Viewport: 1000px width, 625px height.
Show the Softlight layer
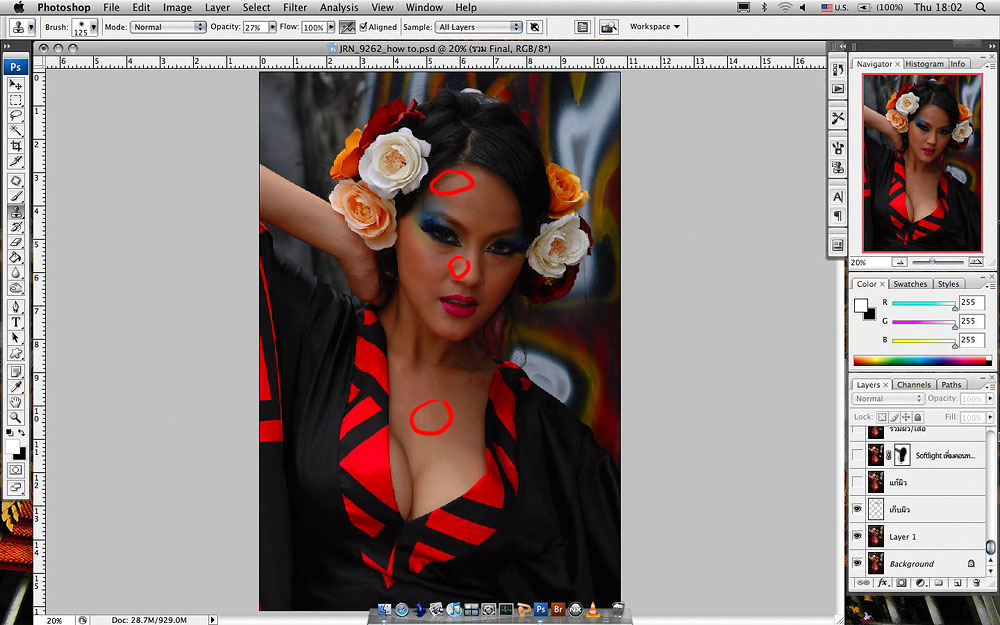point(857,455)
